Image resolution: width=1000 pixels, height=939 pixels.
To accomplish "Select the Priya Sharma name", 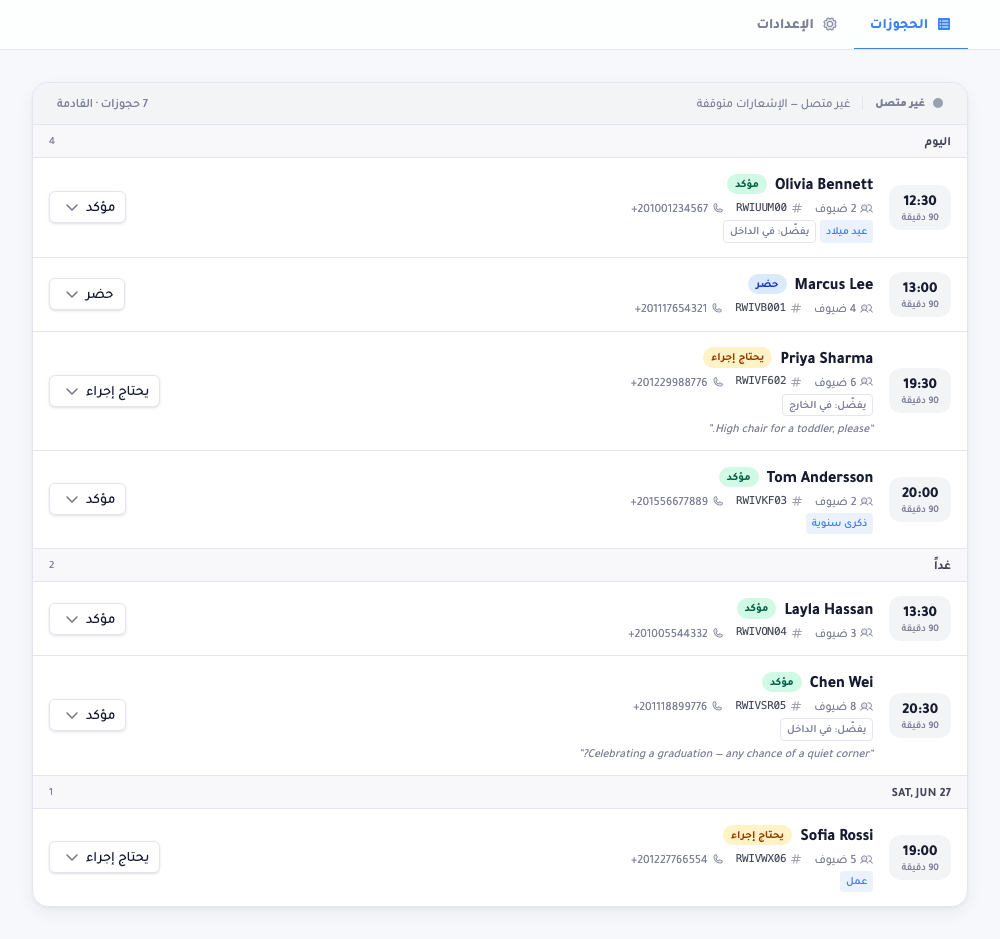I will coord(827,358).
